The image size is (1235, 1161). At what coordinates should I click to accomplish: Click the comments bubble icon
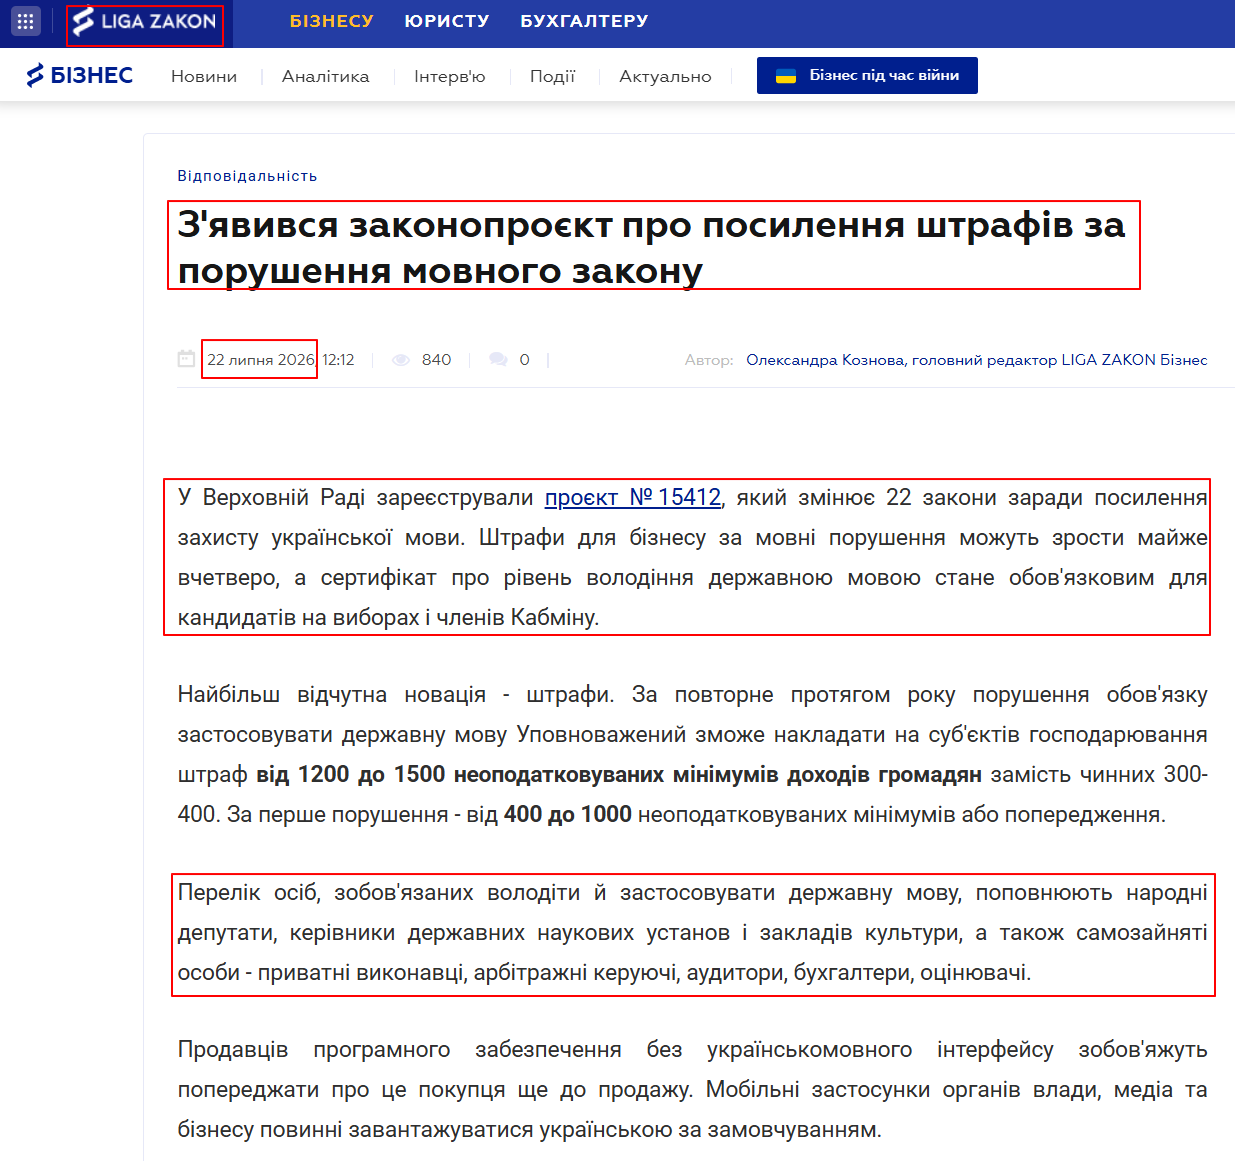coord(498,360)
